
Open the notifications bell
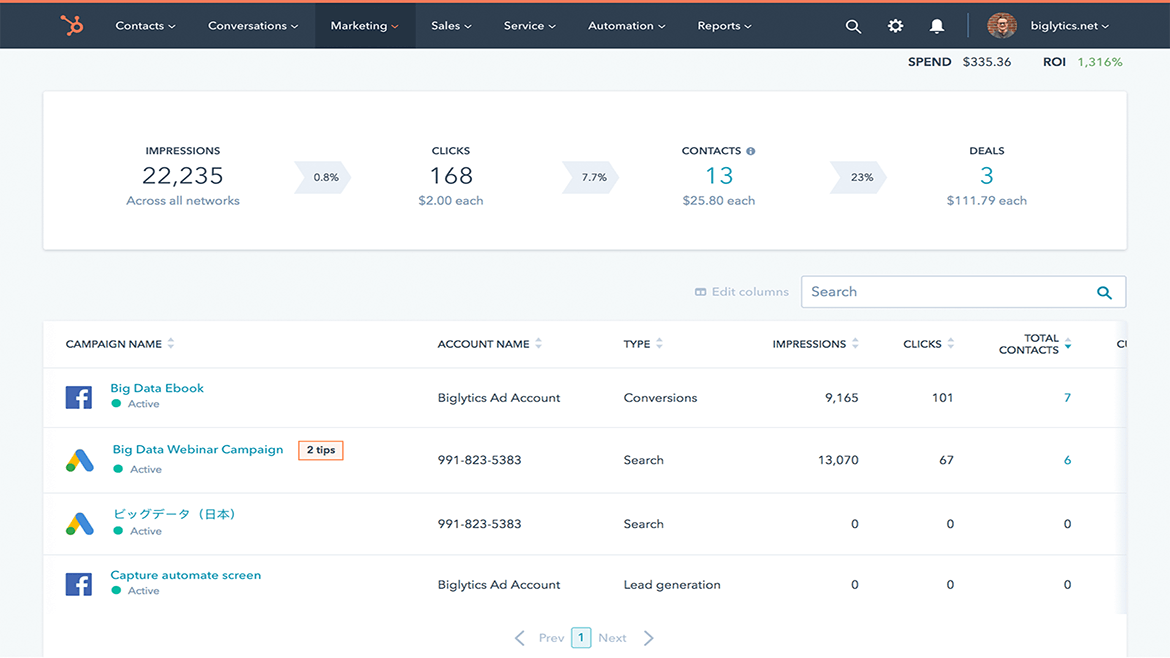936,27
